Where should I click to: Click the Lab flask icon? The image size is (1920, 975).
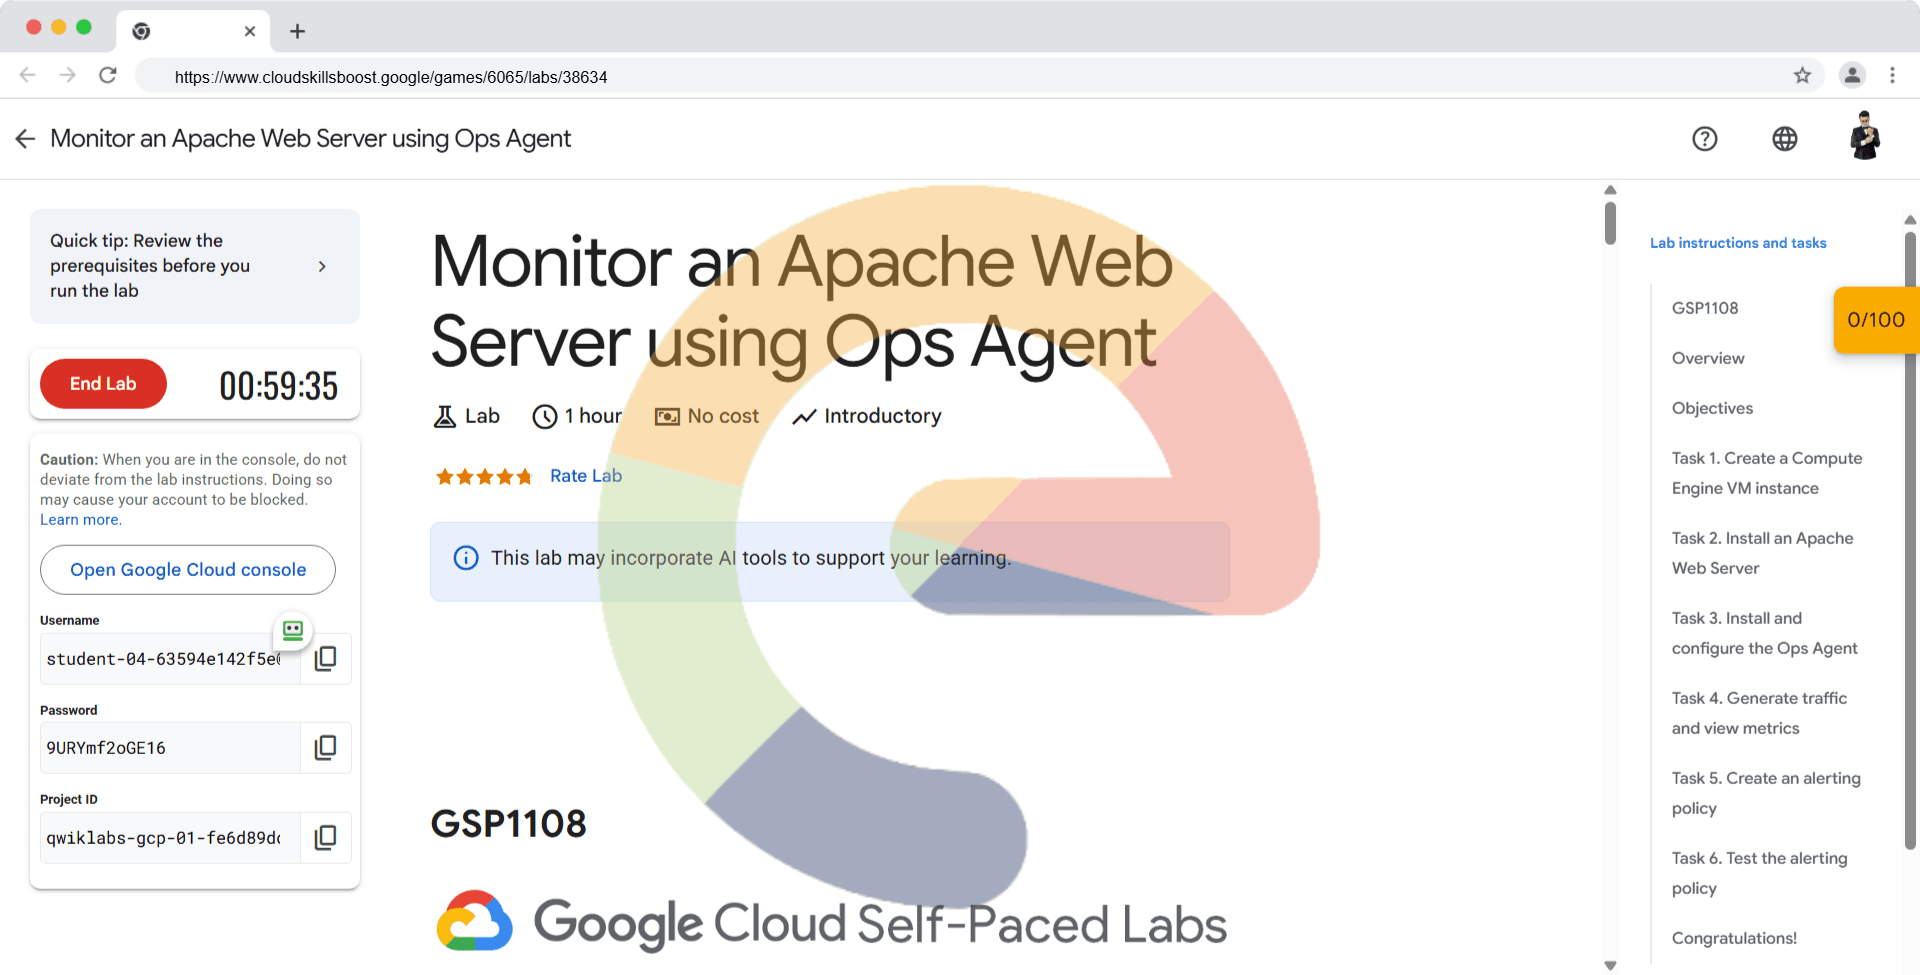[x=445, y=416]
